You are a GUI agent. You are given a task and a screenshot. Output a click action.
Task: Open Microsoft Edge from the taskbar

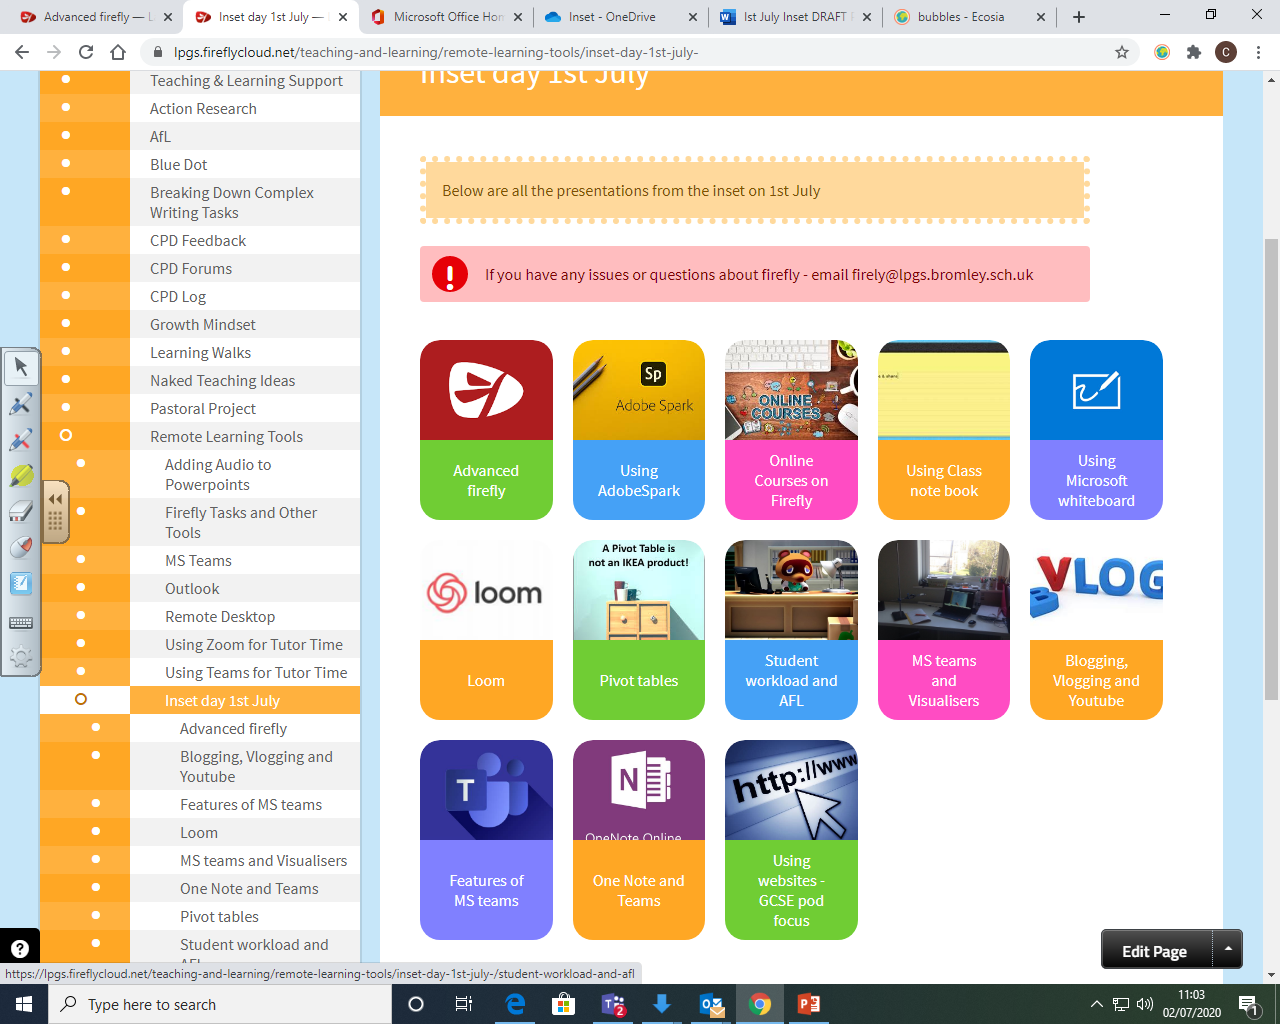(515, 1004)
